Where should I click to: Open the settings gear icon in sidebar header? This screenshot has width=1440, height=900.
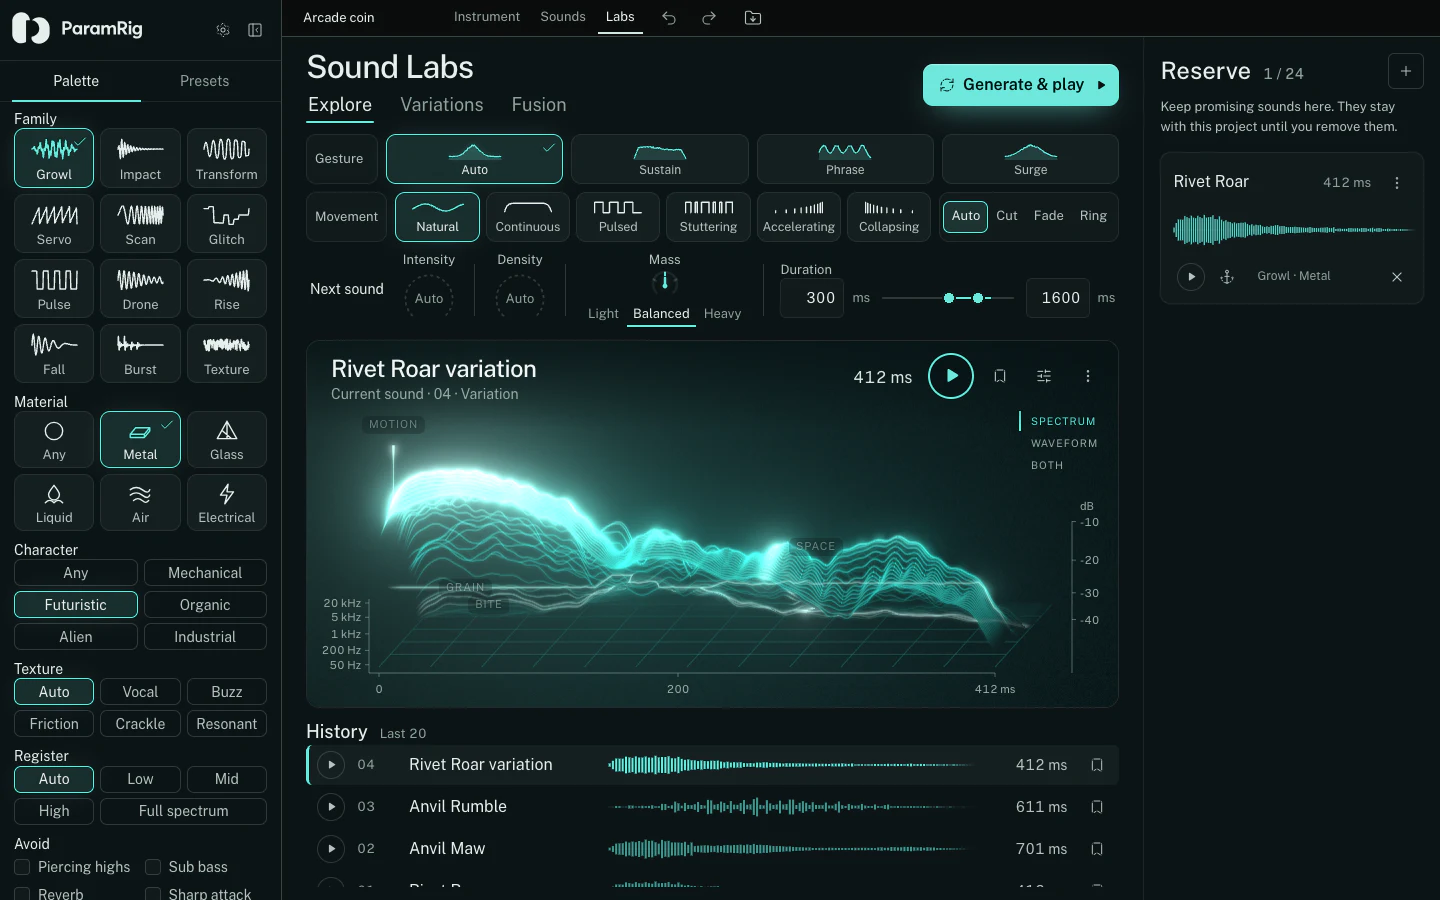click(223, 30)
